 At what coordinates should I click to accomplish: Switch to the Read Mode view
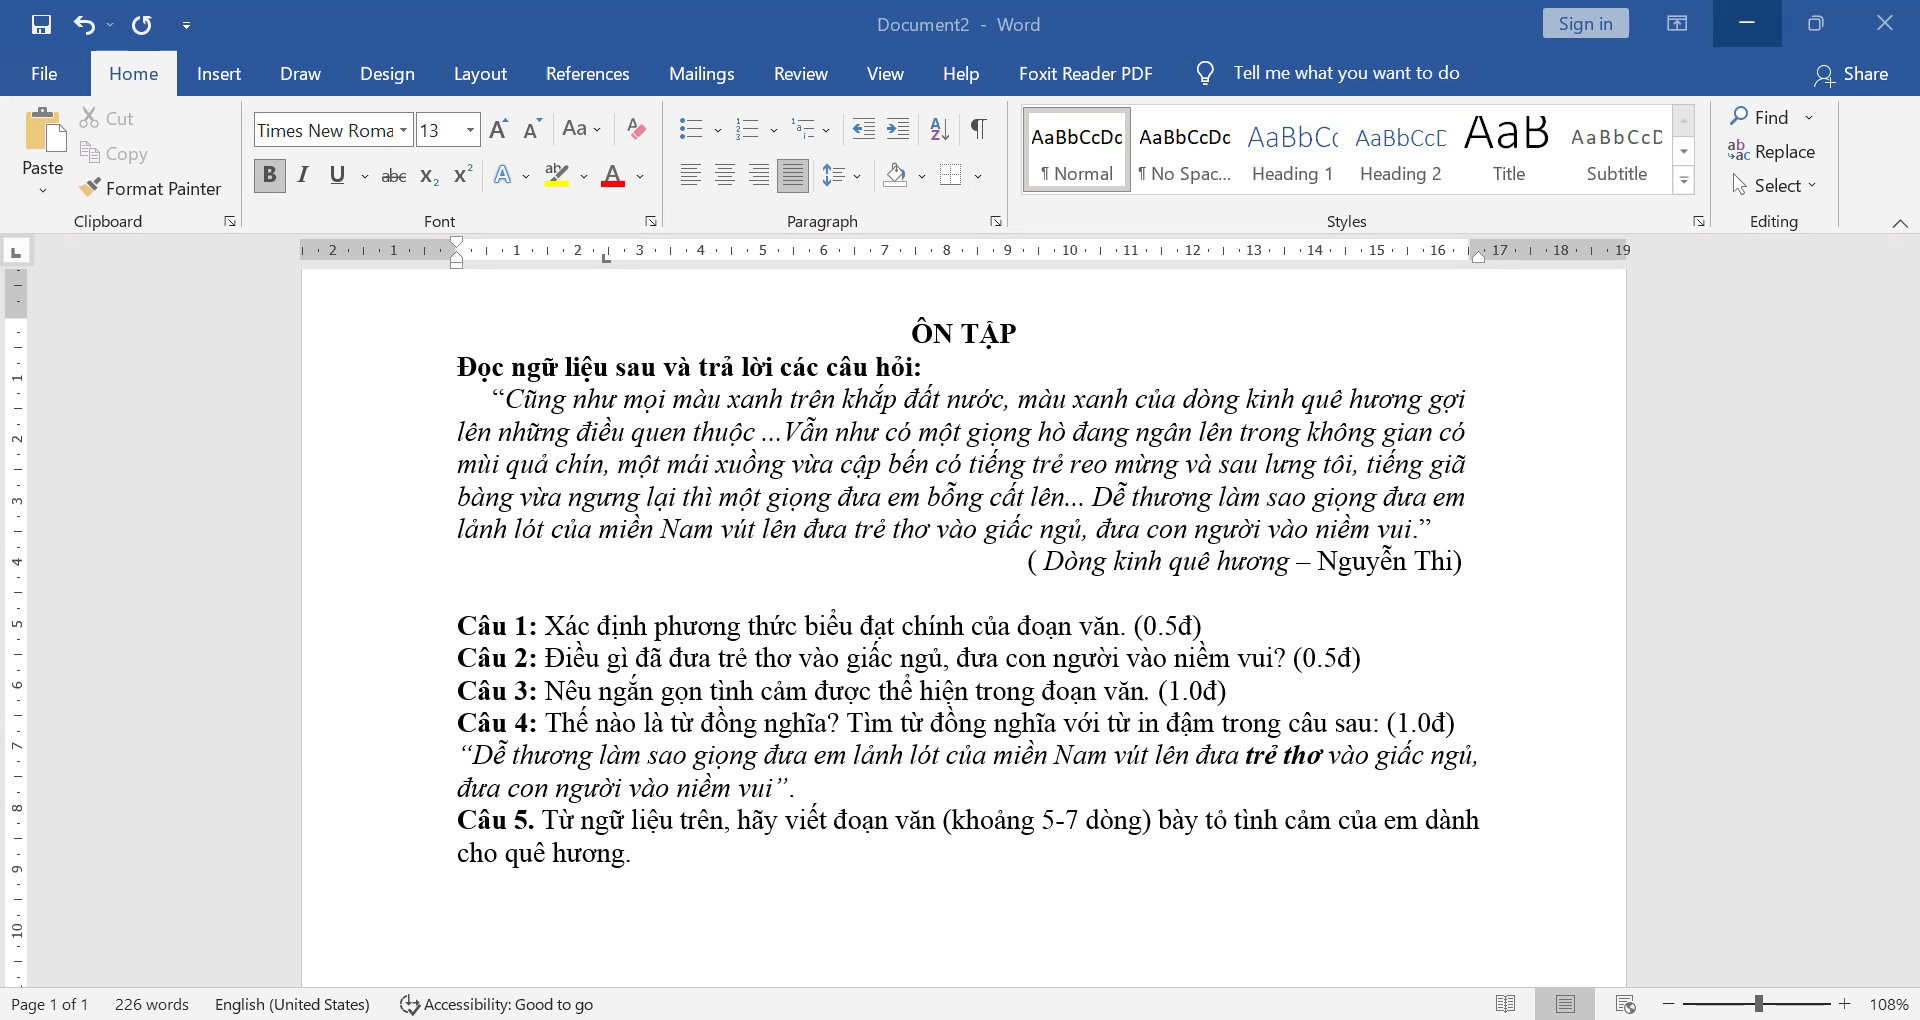tap(1505, 1004)
